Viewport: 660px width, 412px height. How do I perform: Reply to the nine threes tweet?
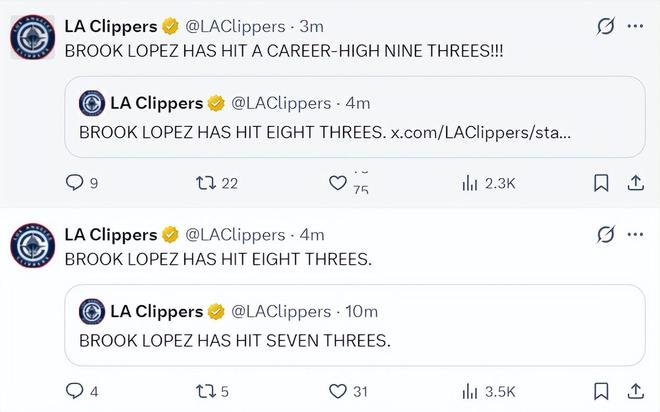click(75, 183)
